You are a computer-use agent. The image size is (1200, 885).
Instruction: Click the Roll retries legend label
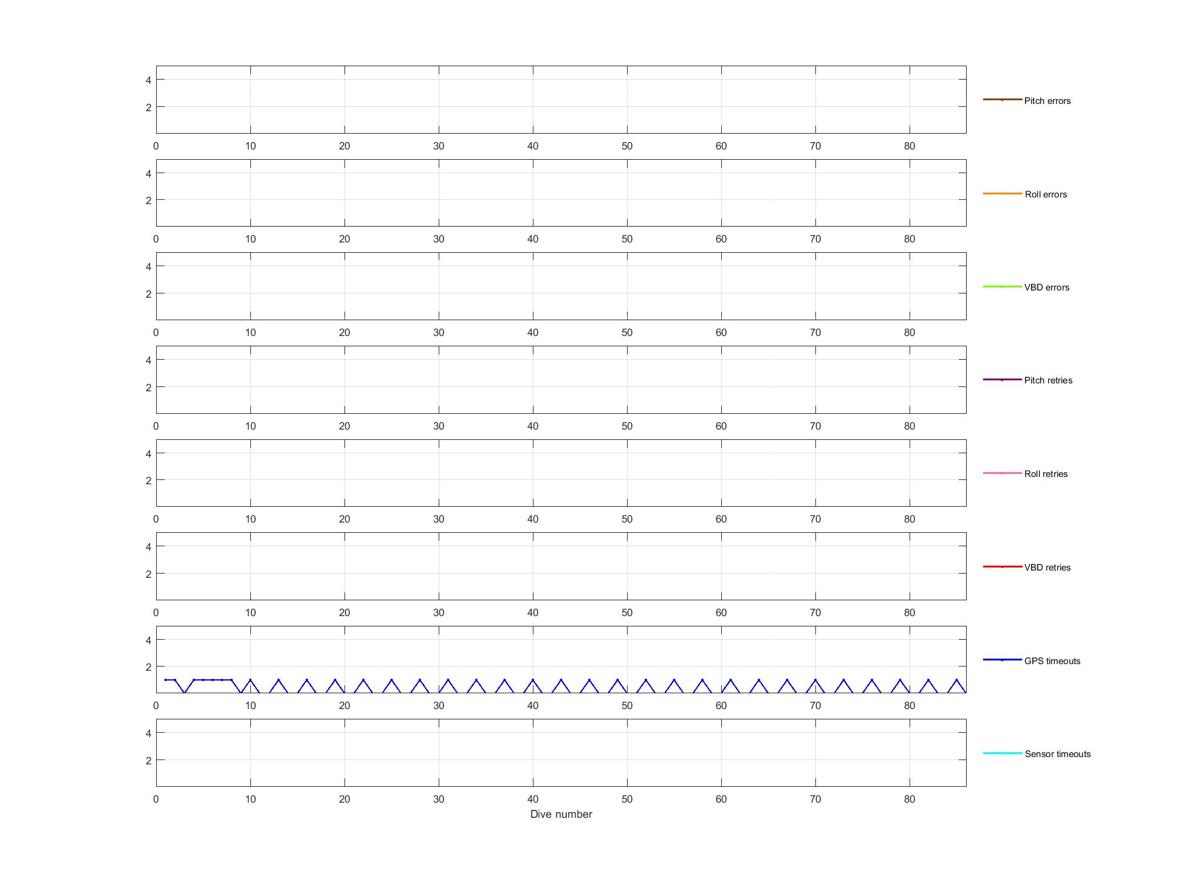(1046, 474)
